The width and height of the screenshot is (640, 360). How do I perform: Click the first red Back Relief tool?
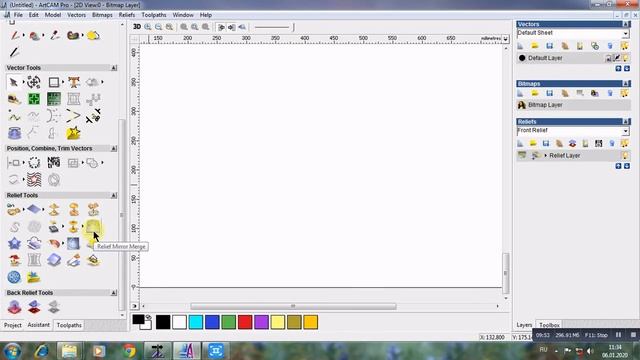pyautogui.click(x=14, y=307)
